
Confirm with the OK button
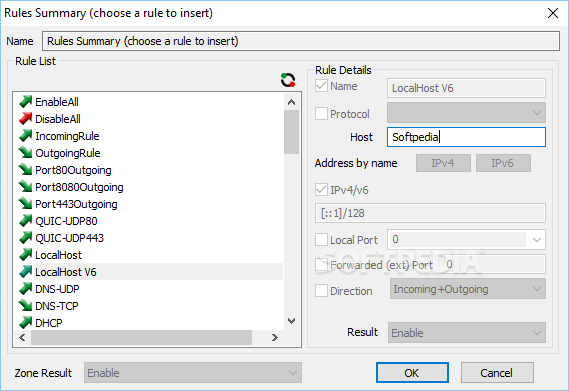click(x=412, y=372)
